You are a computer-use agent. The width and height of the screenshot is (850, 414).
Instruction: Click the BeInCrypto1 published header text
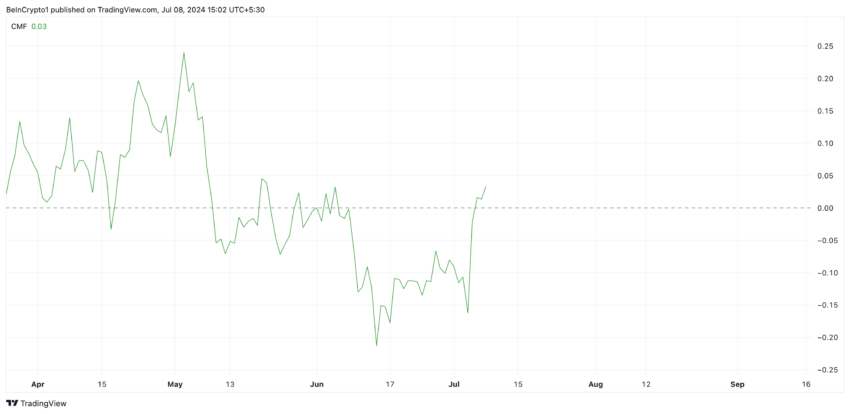coord(137,9)
